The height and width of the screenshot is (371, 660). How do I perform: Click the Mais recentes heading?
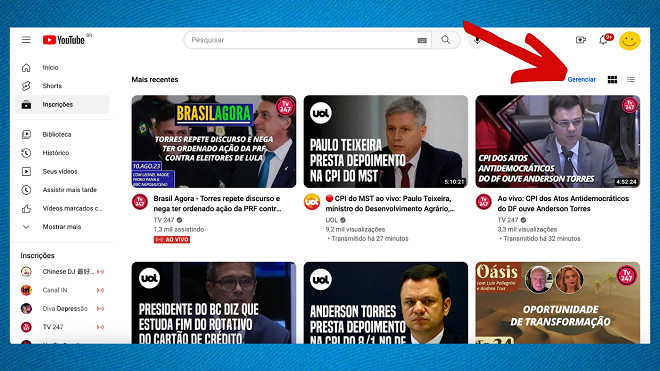point(155,80)
